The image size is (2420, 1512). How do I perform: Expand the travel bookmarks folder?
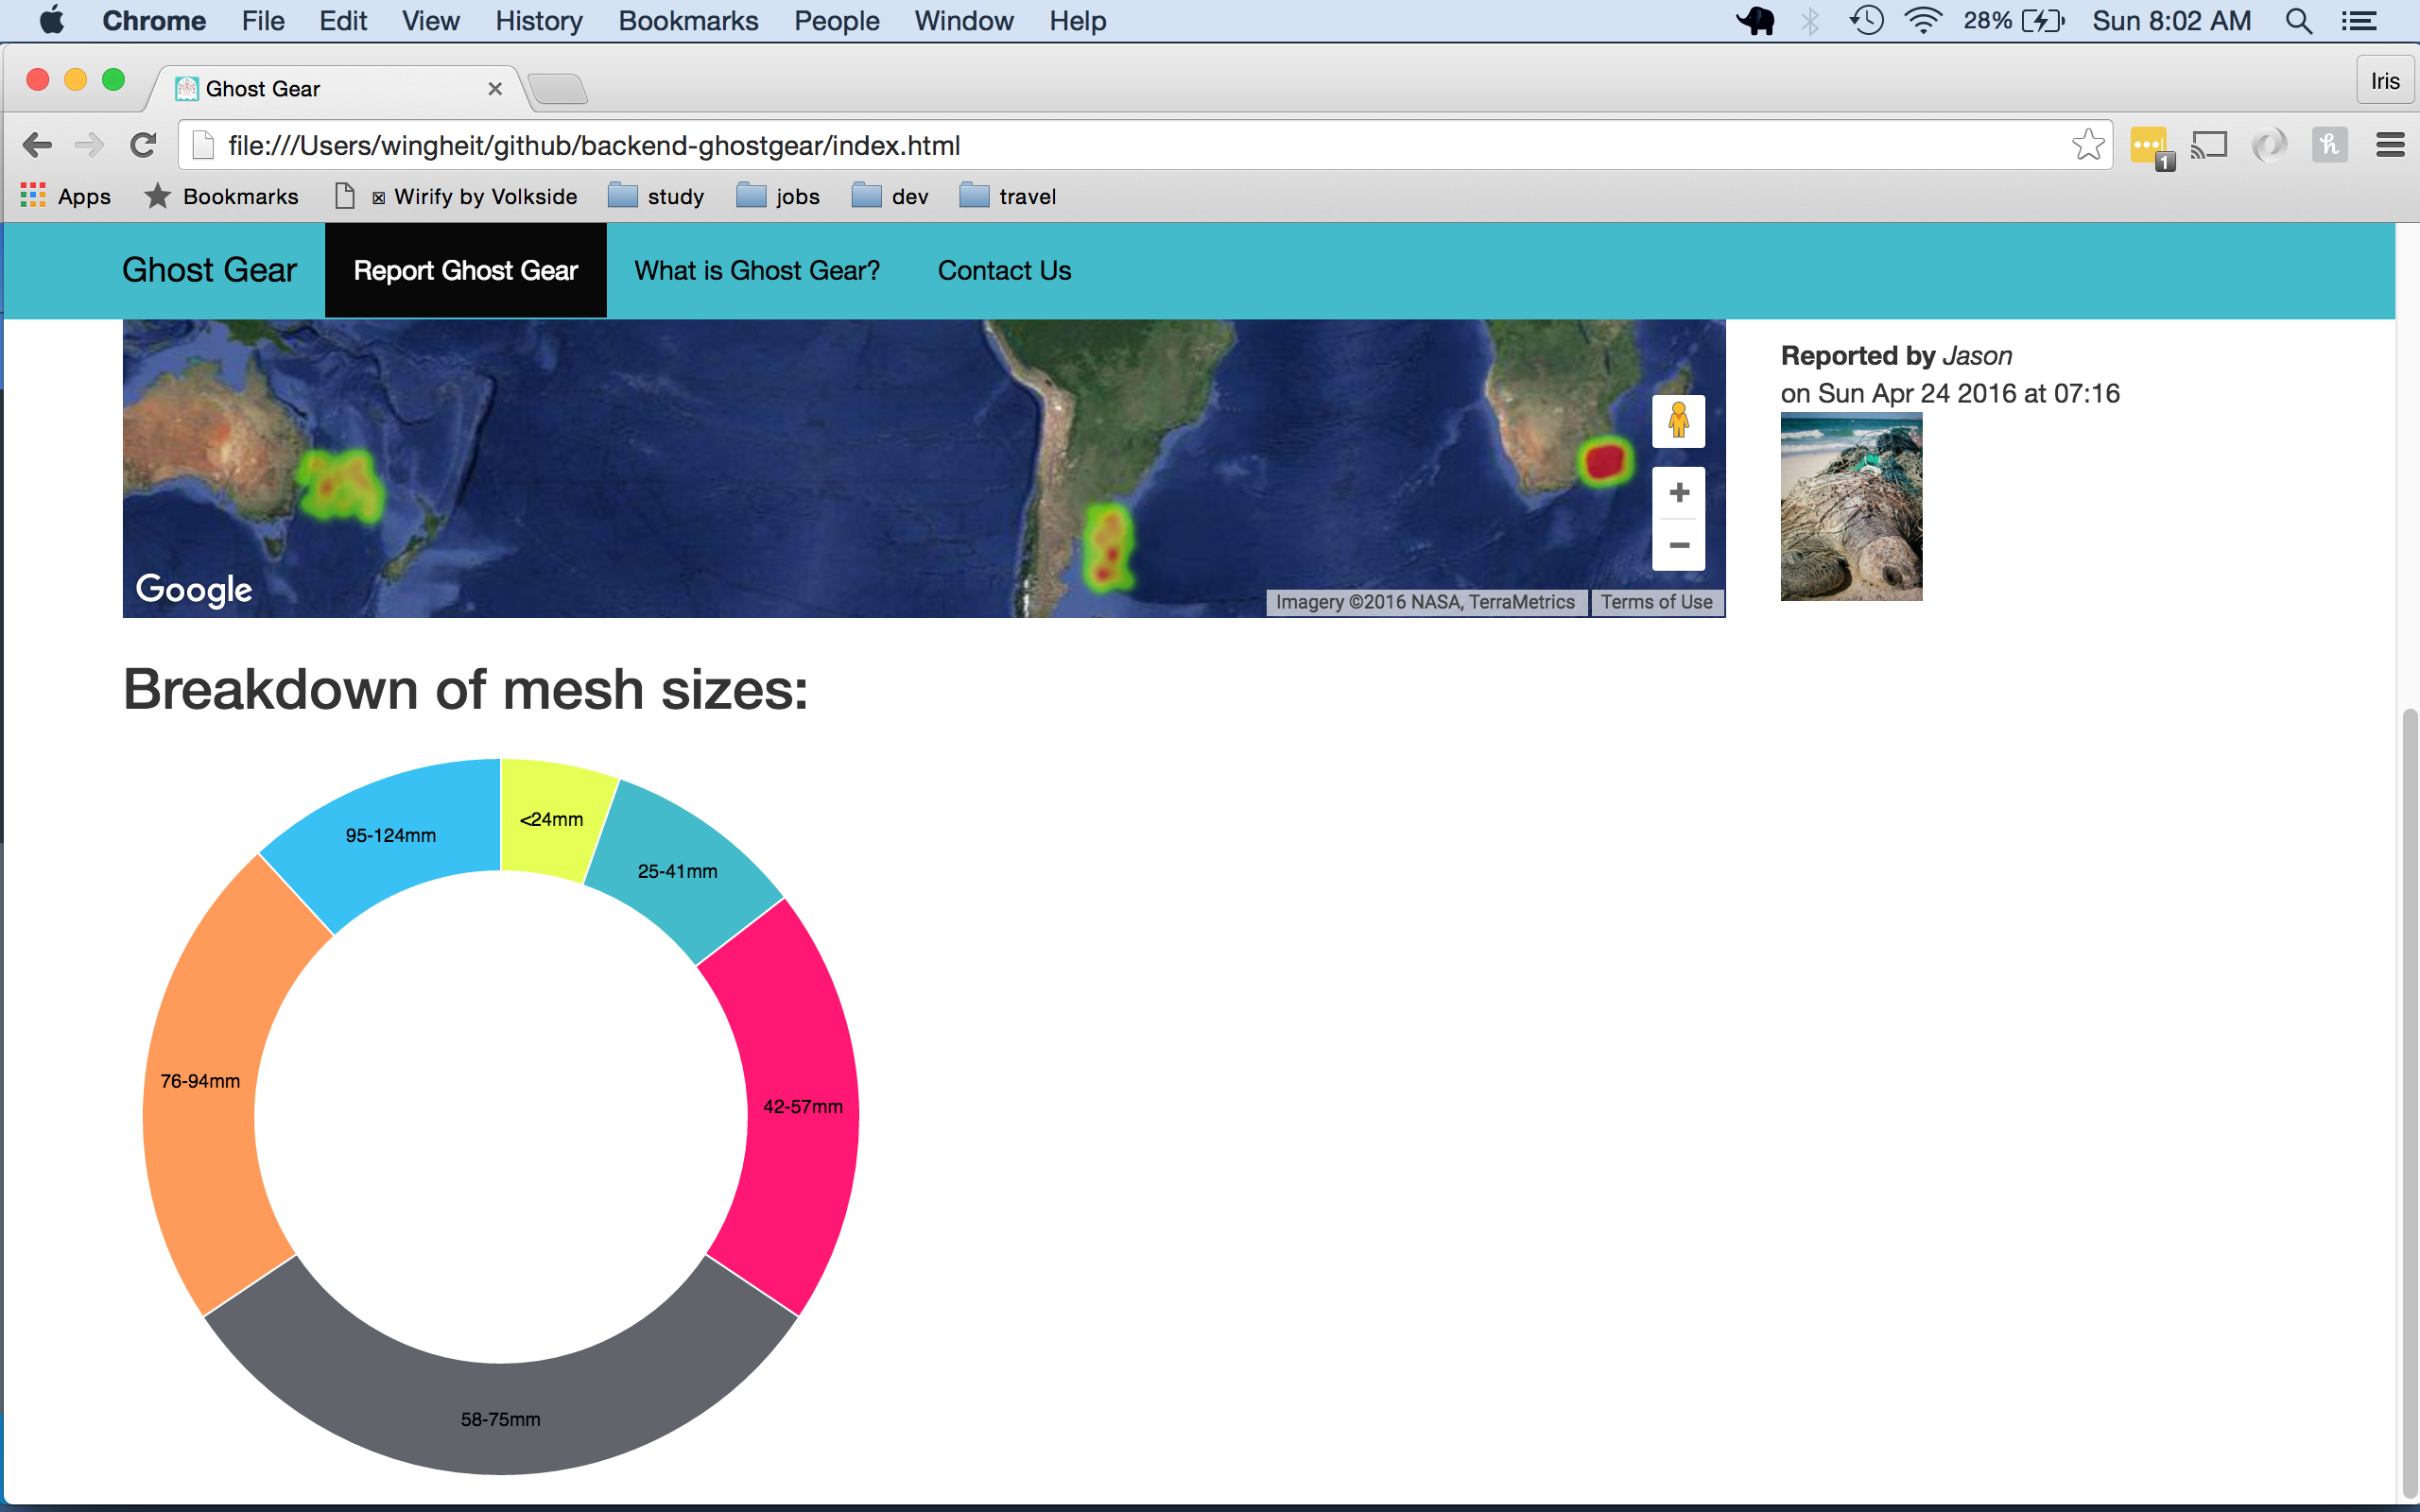(x=1008, y=197)
